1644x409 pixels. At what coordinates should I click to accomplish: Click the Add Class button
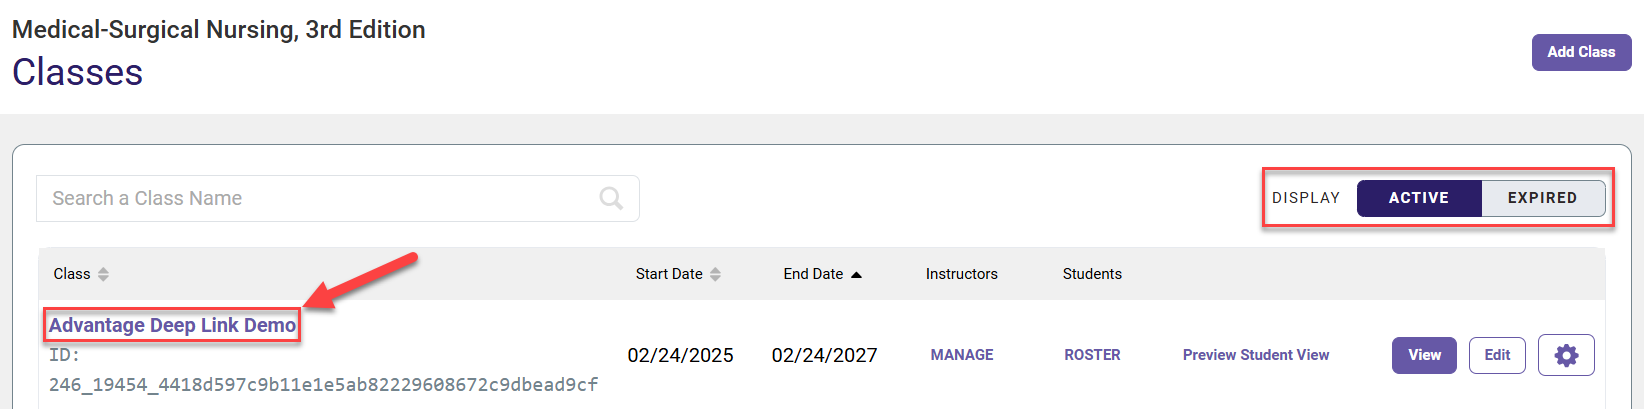point(1581,52)
